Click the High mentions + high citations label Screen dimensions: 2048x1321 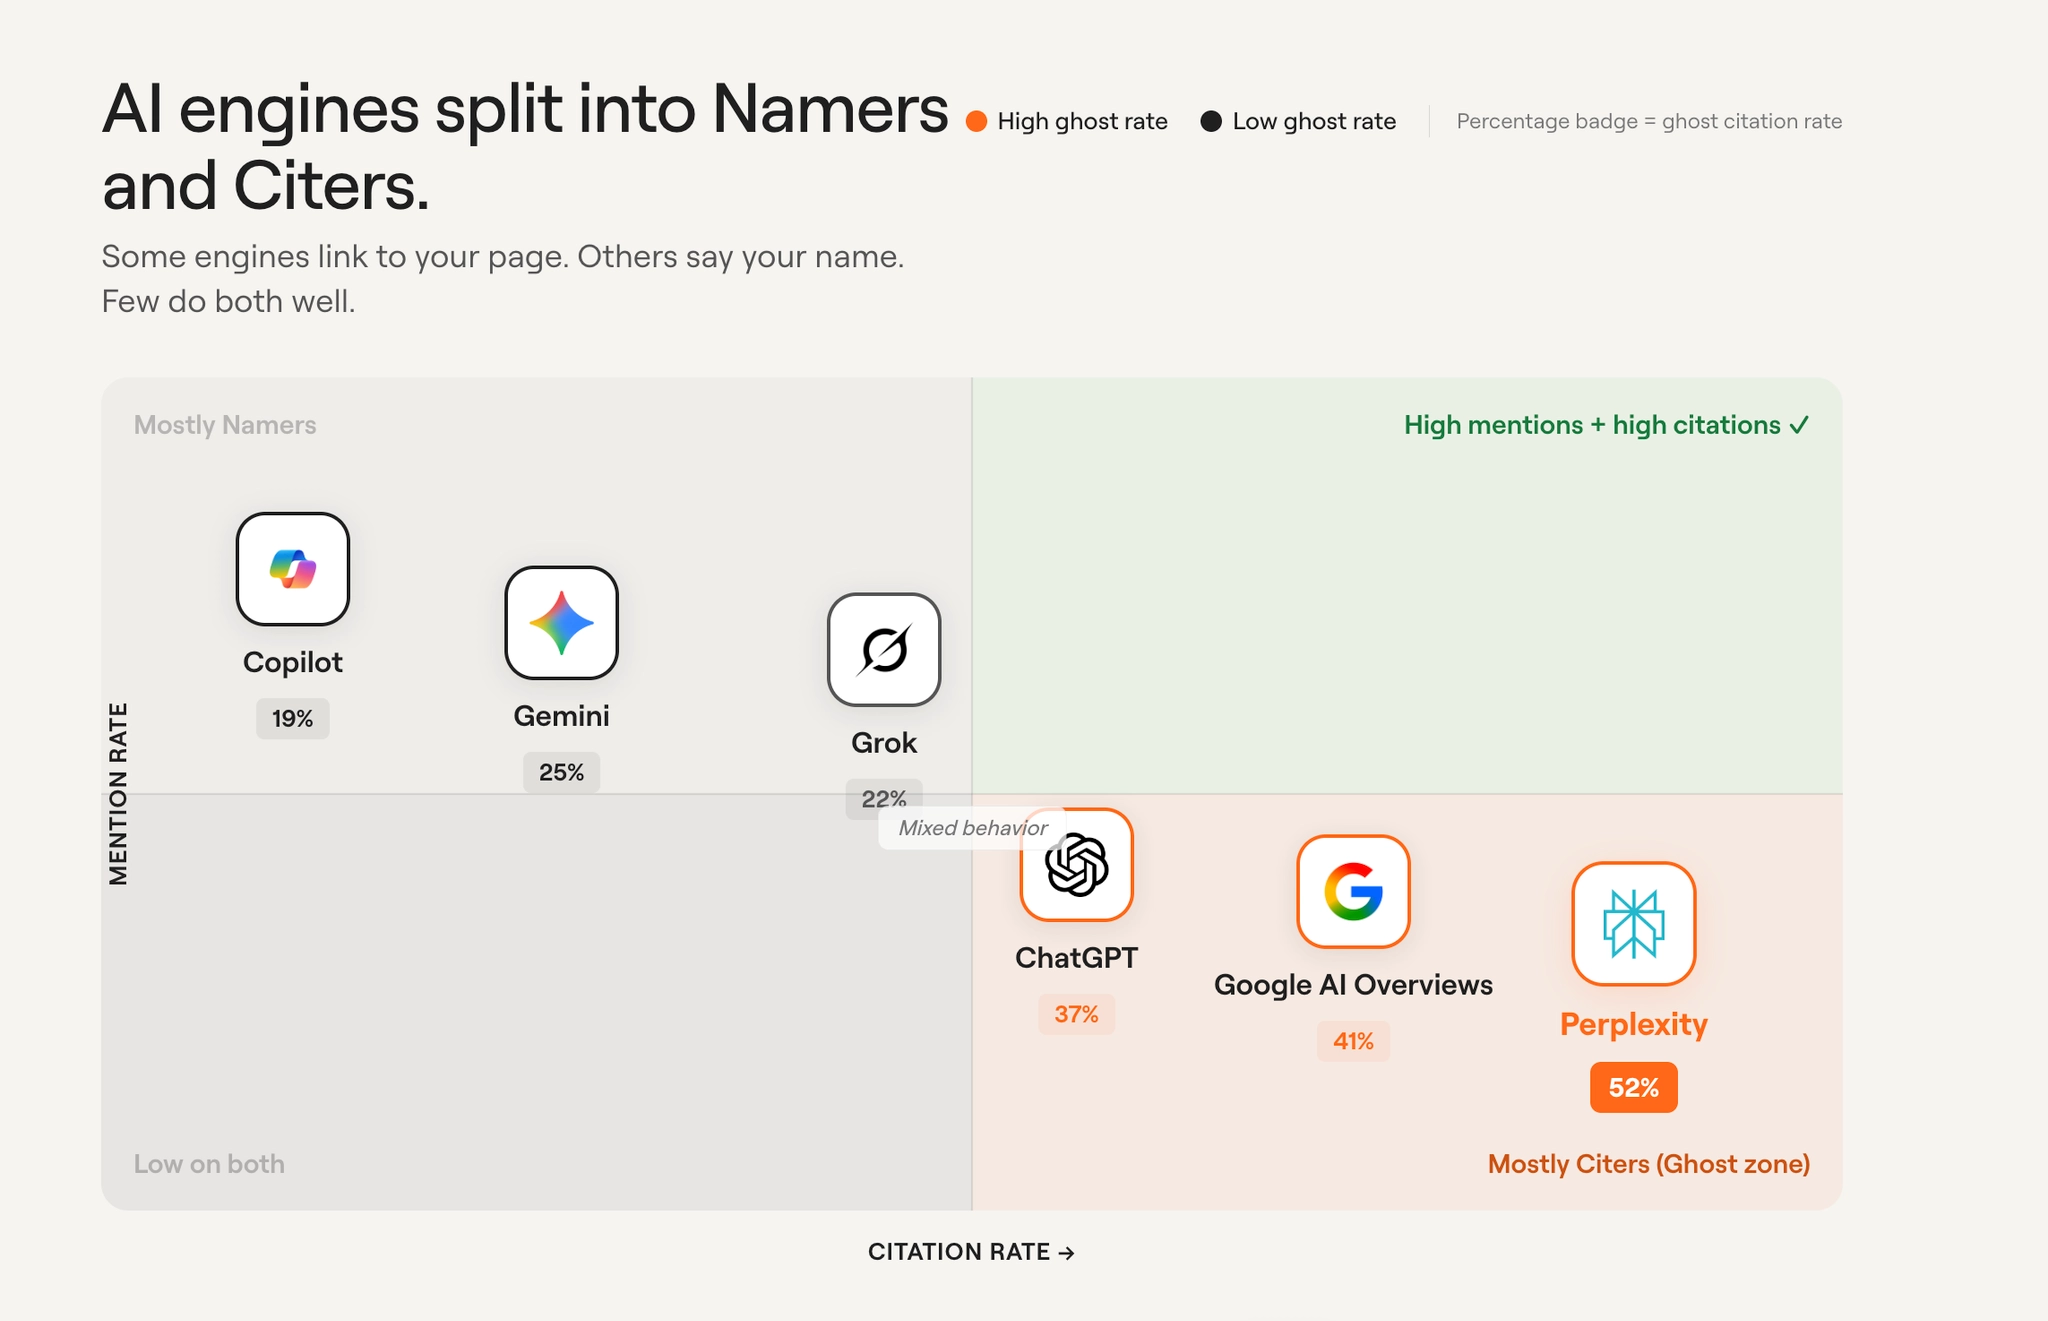[x=1607, y=425]
